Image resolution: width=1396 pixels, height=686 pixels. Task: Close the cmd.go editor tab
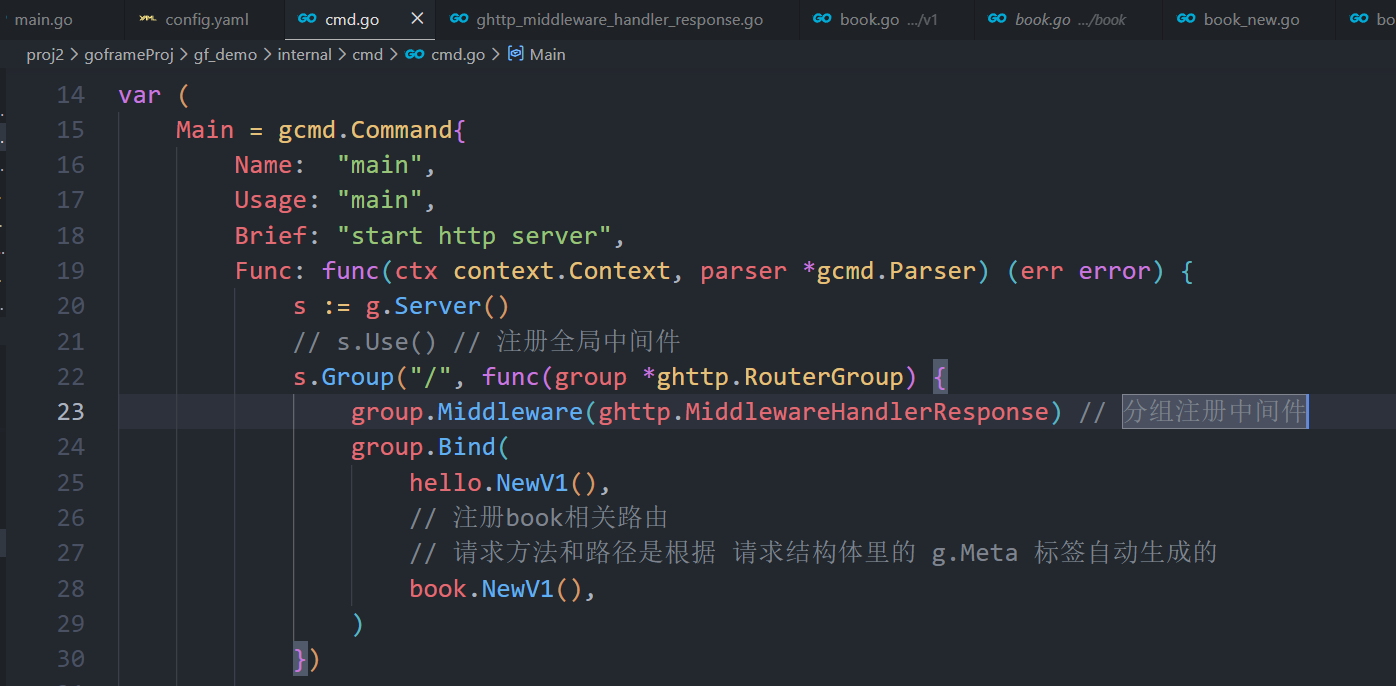417,19
